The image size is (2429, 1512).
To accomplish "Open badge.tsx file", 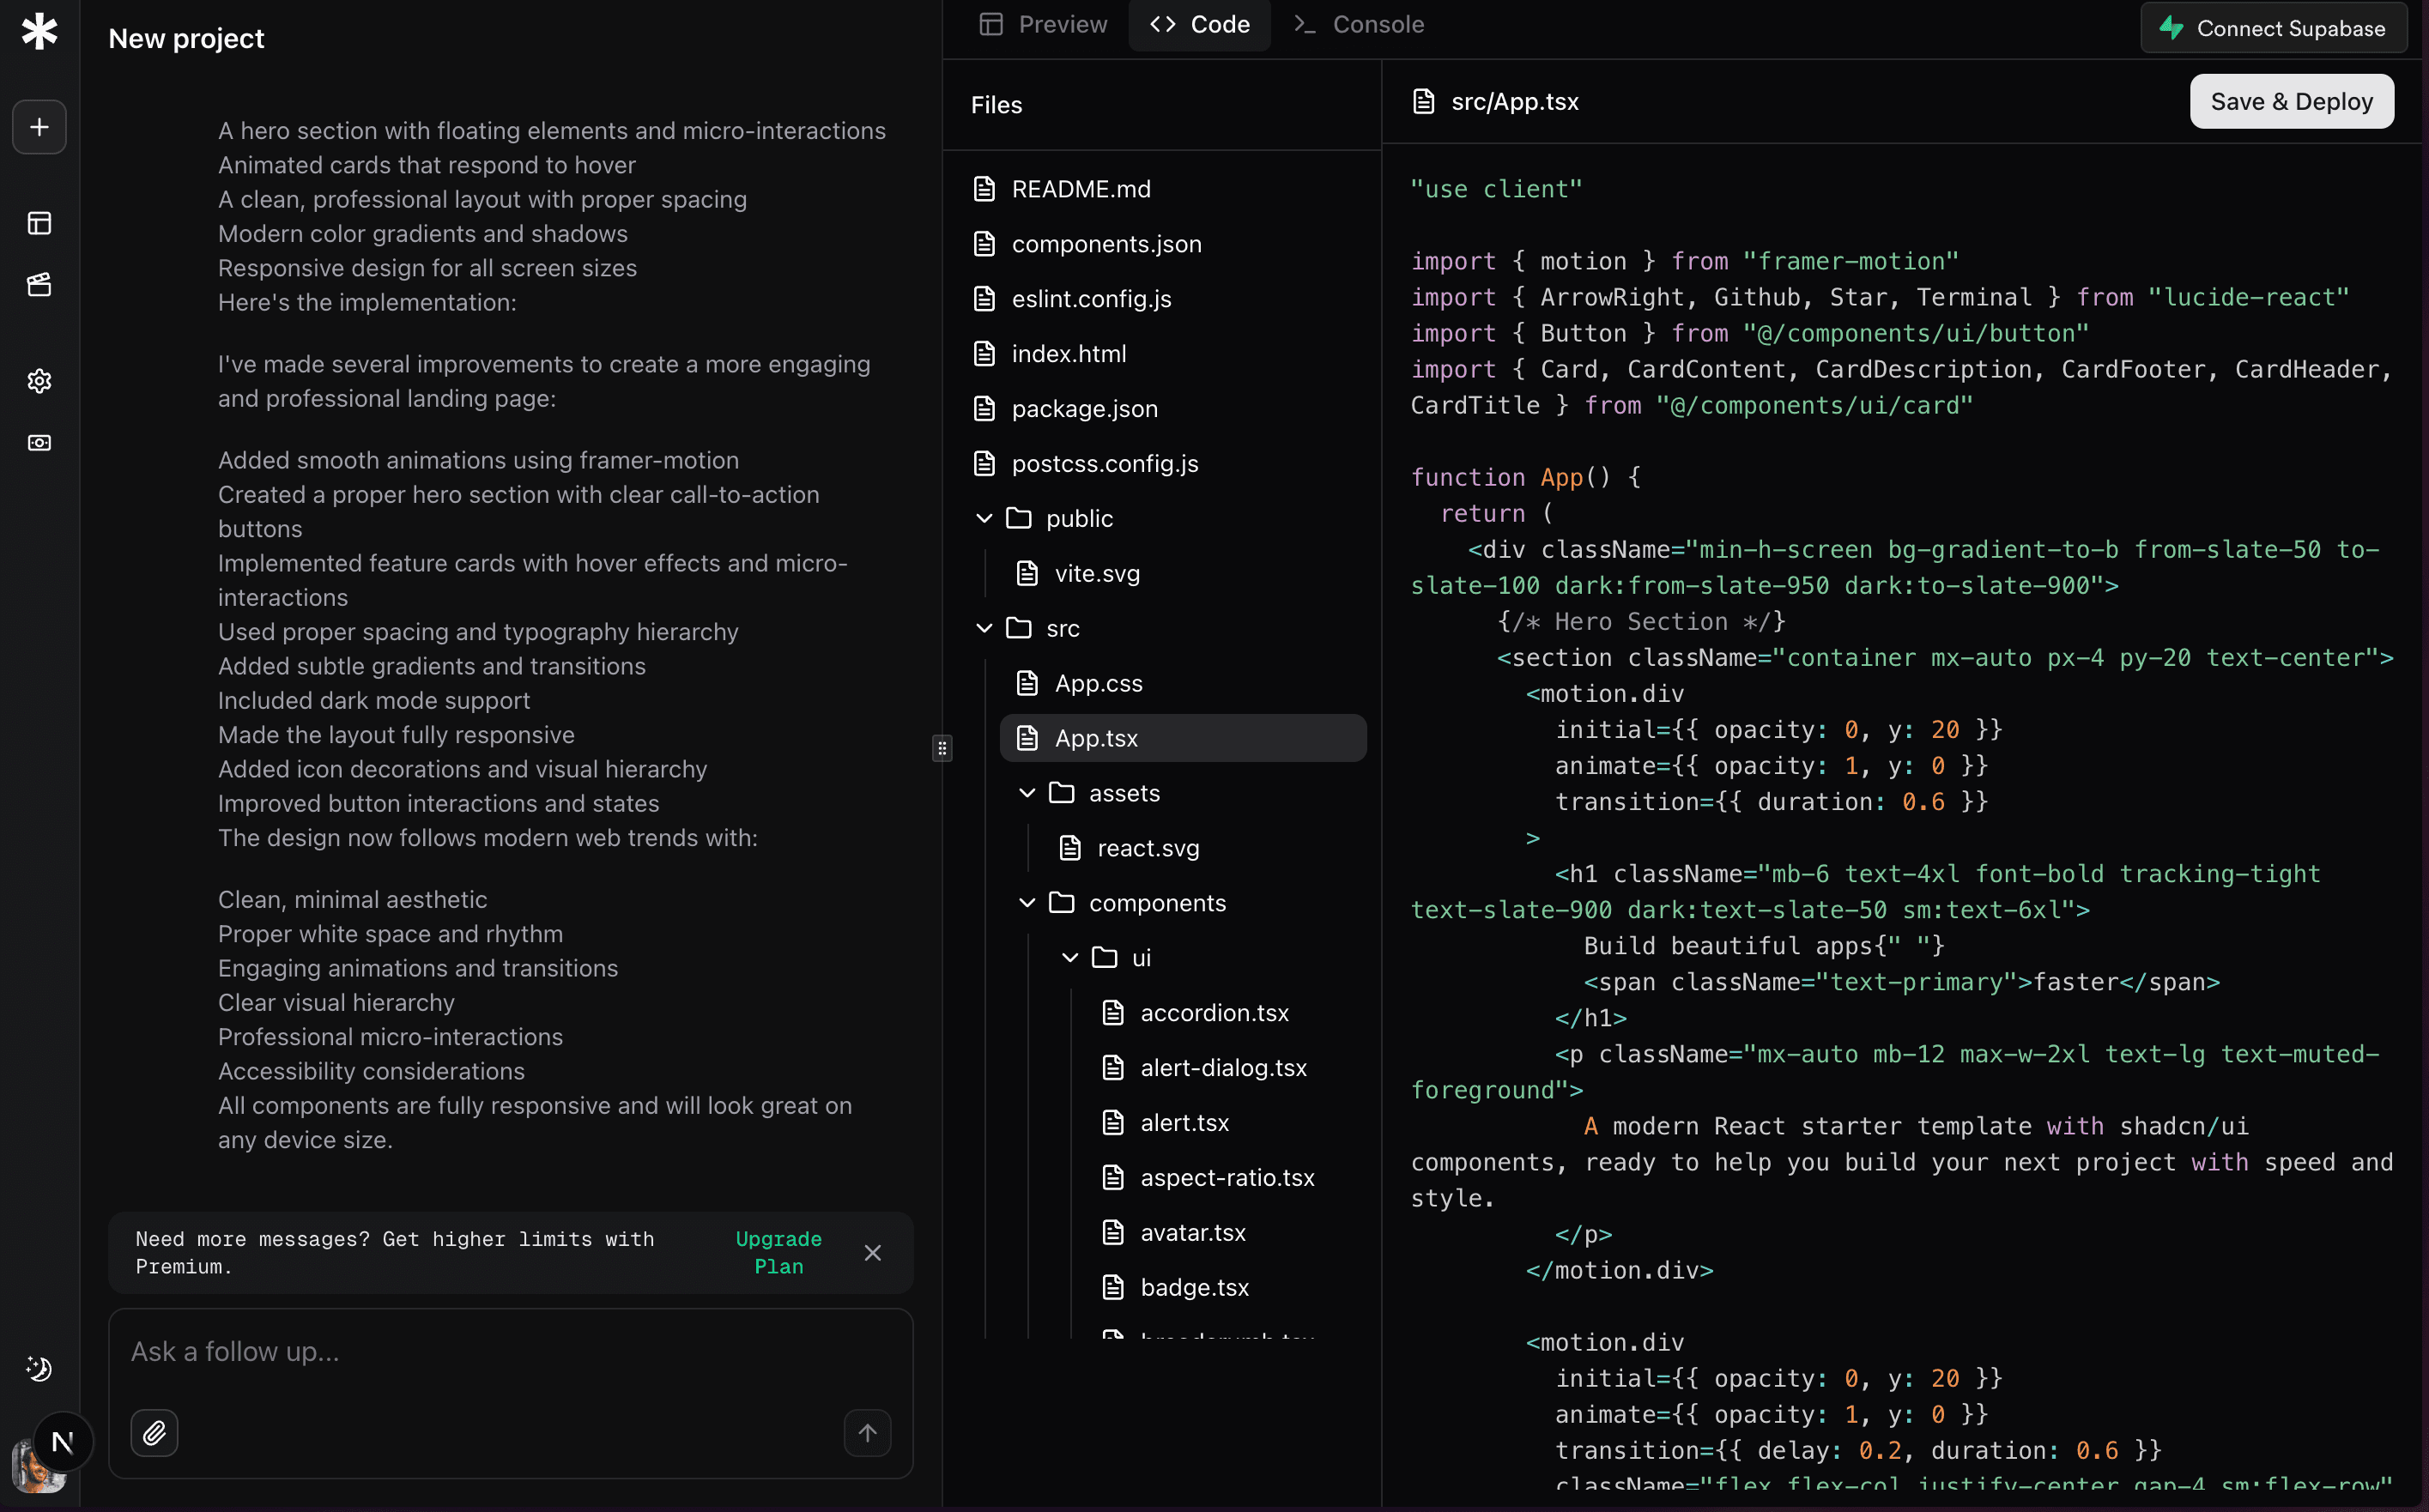I will tap(1226, 1288).
